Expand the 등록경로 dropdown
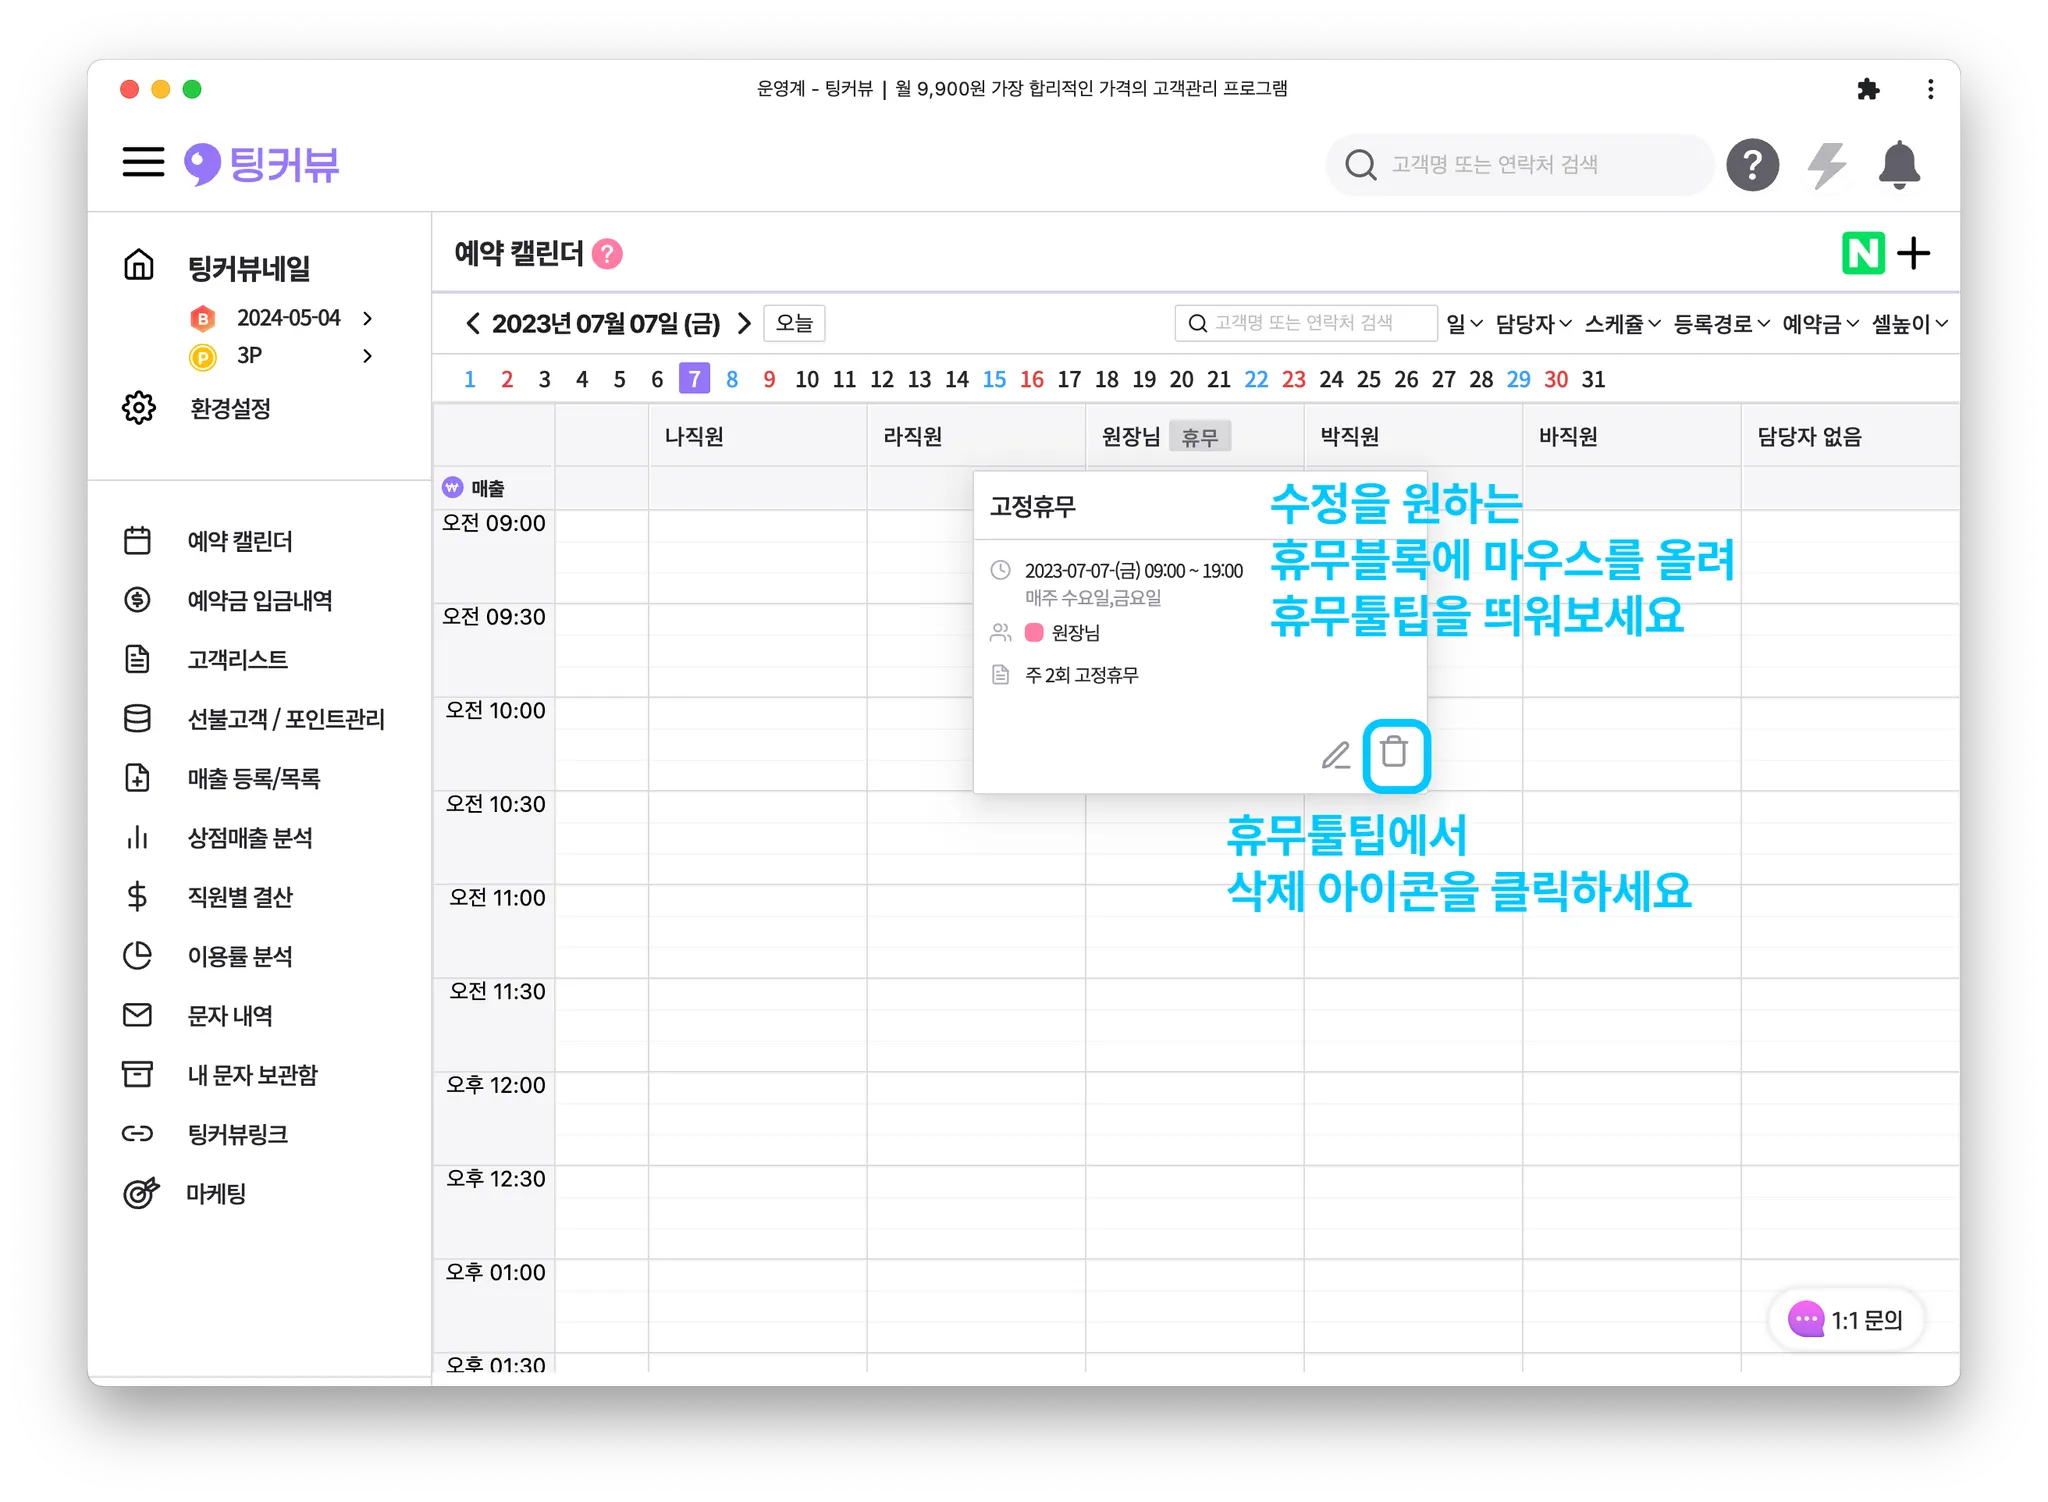 point(1721,323)
